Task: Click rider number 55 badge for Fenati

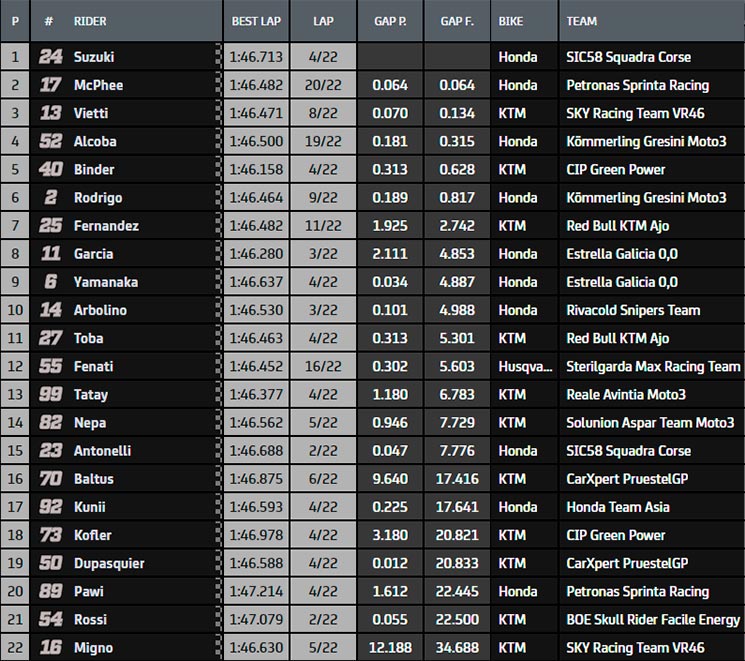Action: 50,366
